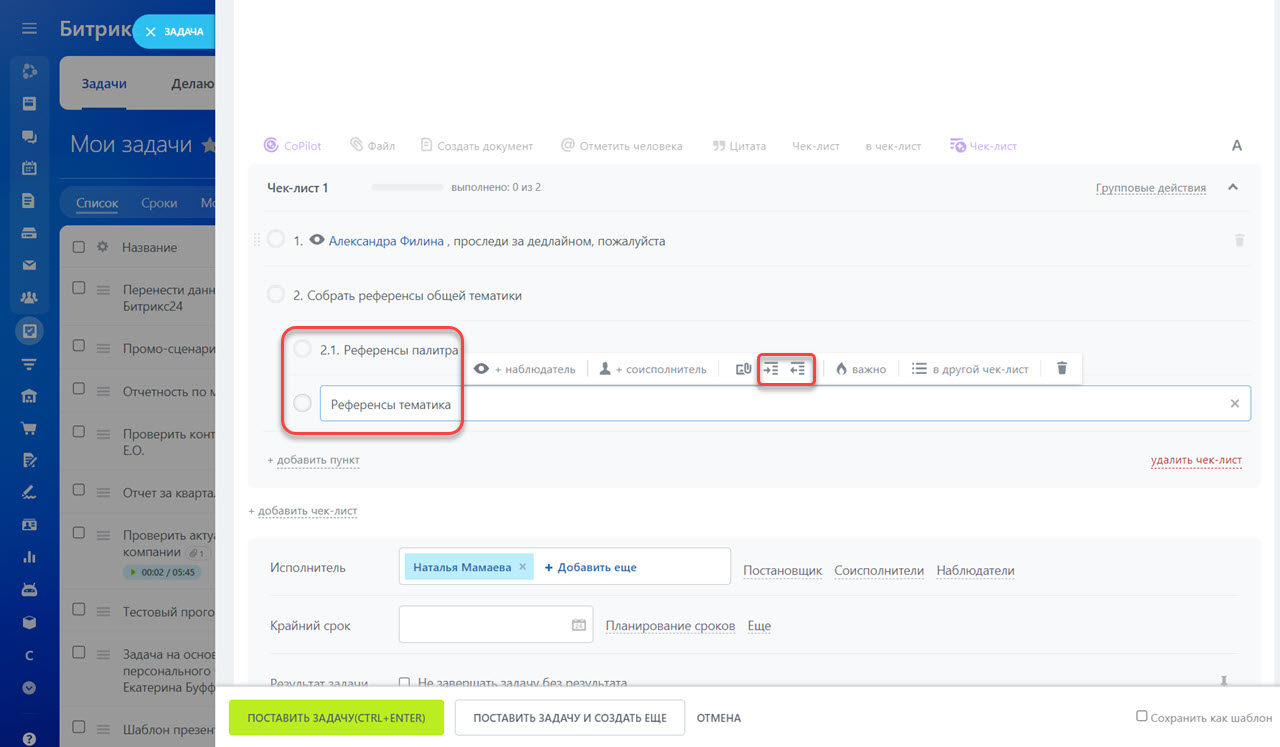This screenshot has width=1280, height=747.
Task: Switch to Задачи tab
Action: (104, 84)
